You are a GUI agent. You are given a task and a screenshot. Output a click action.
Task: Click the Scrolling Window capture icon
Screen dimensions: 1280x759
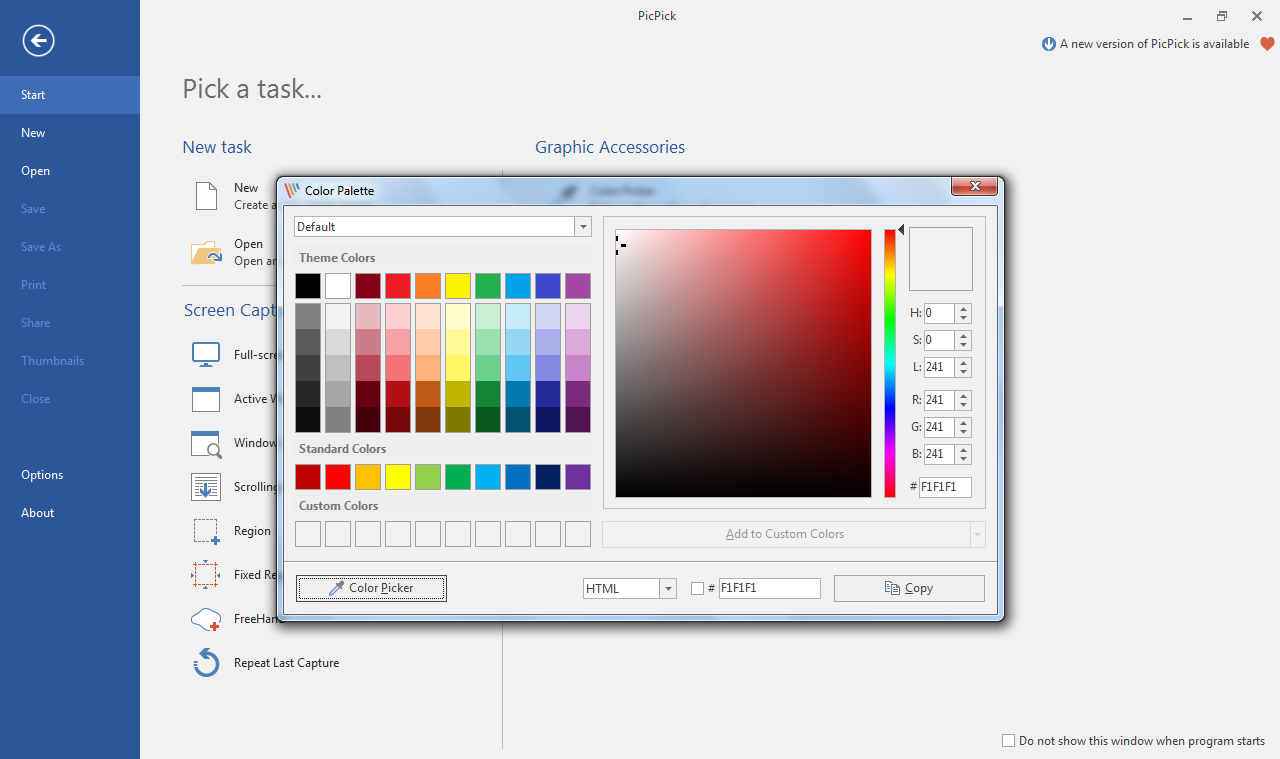[x=206, y=487]
